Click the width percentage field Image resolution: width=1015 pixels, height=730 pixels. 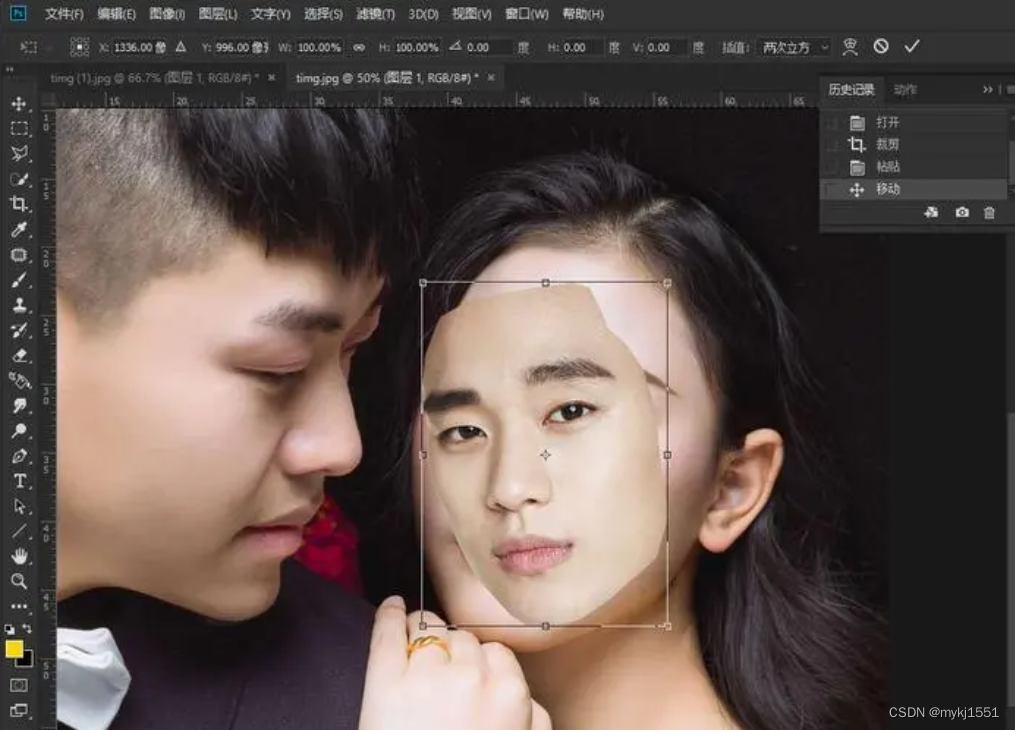coord(318,47)
